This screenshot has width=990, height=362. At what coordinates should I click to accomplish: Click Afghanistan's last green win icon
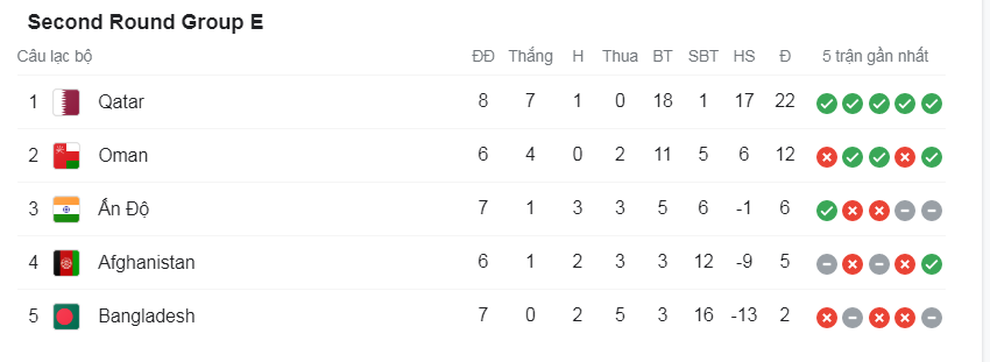click(931, 265)
